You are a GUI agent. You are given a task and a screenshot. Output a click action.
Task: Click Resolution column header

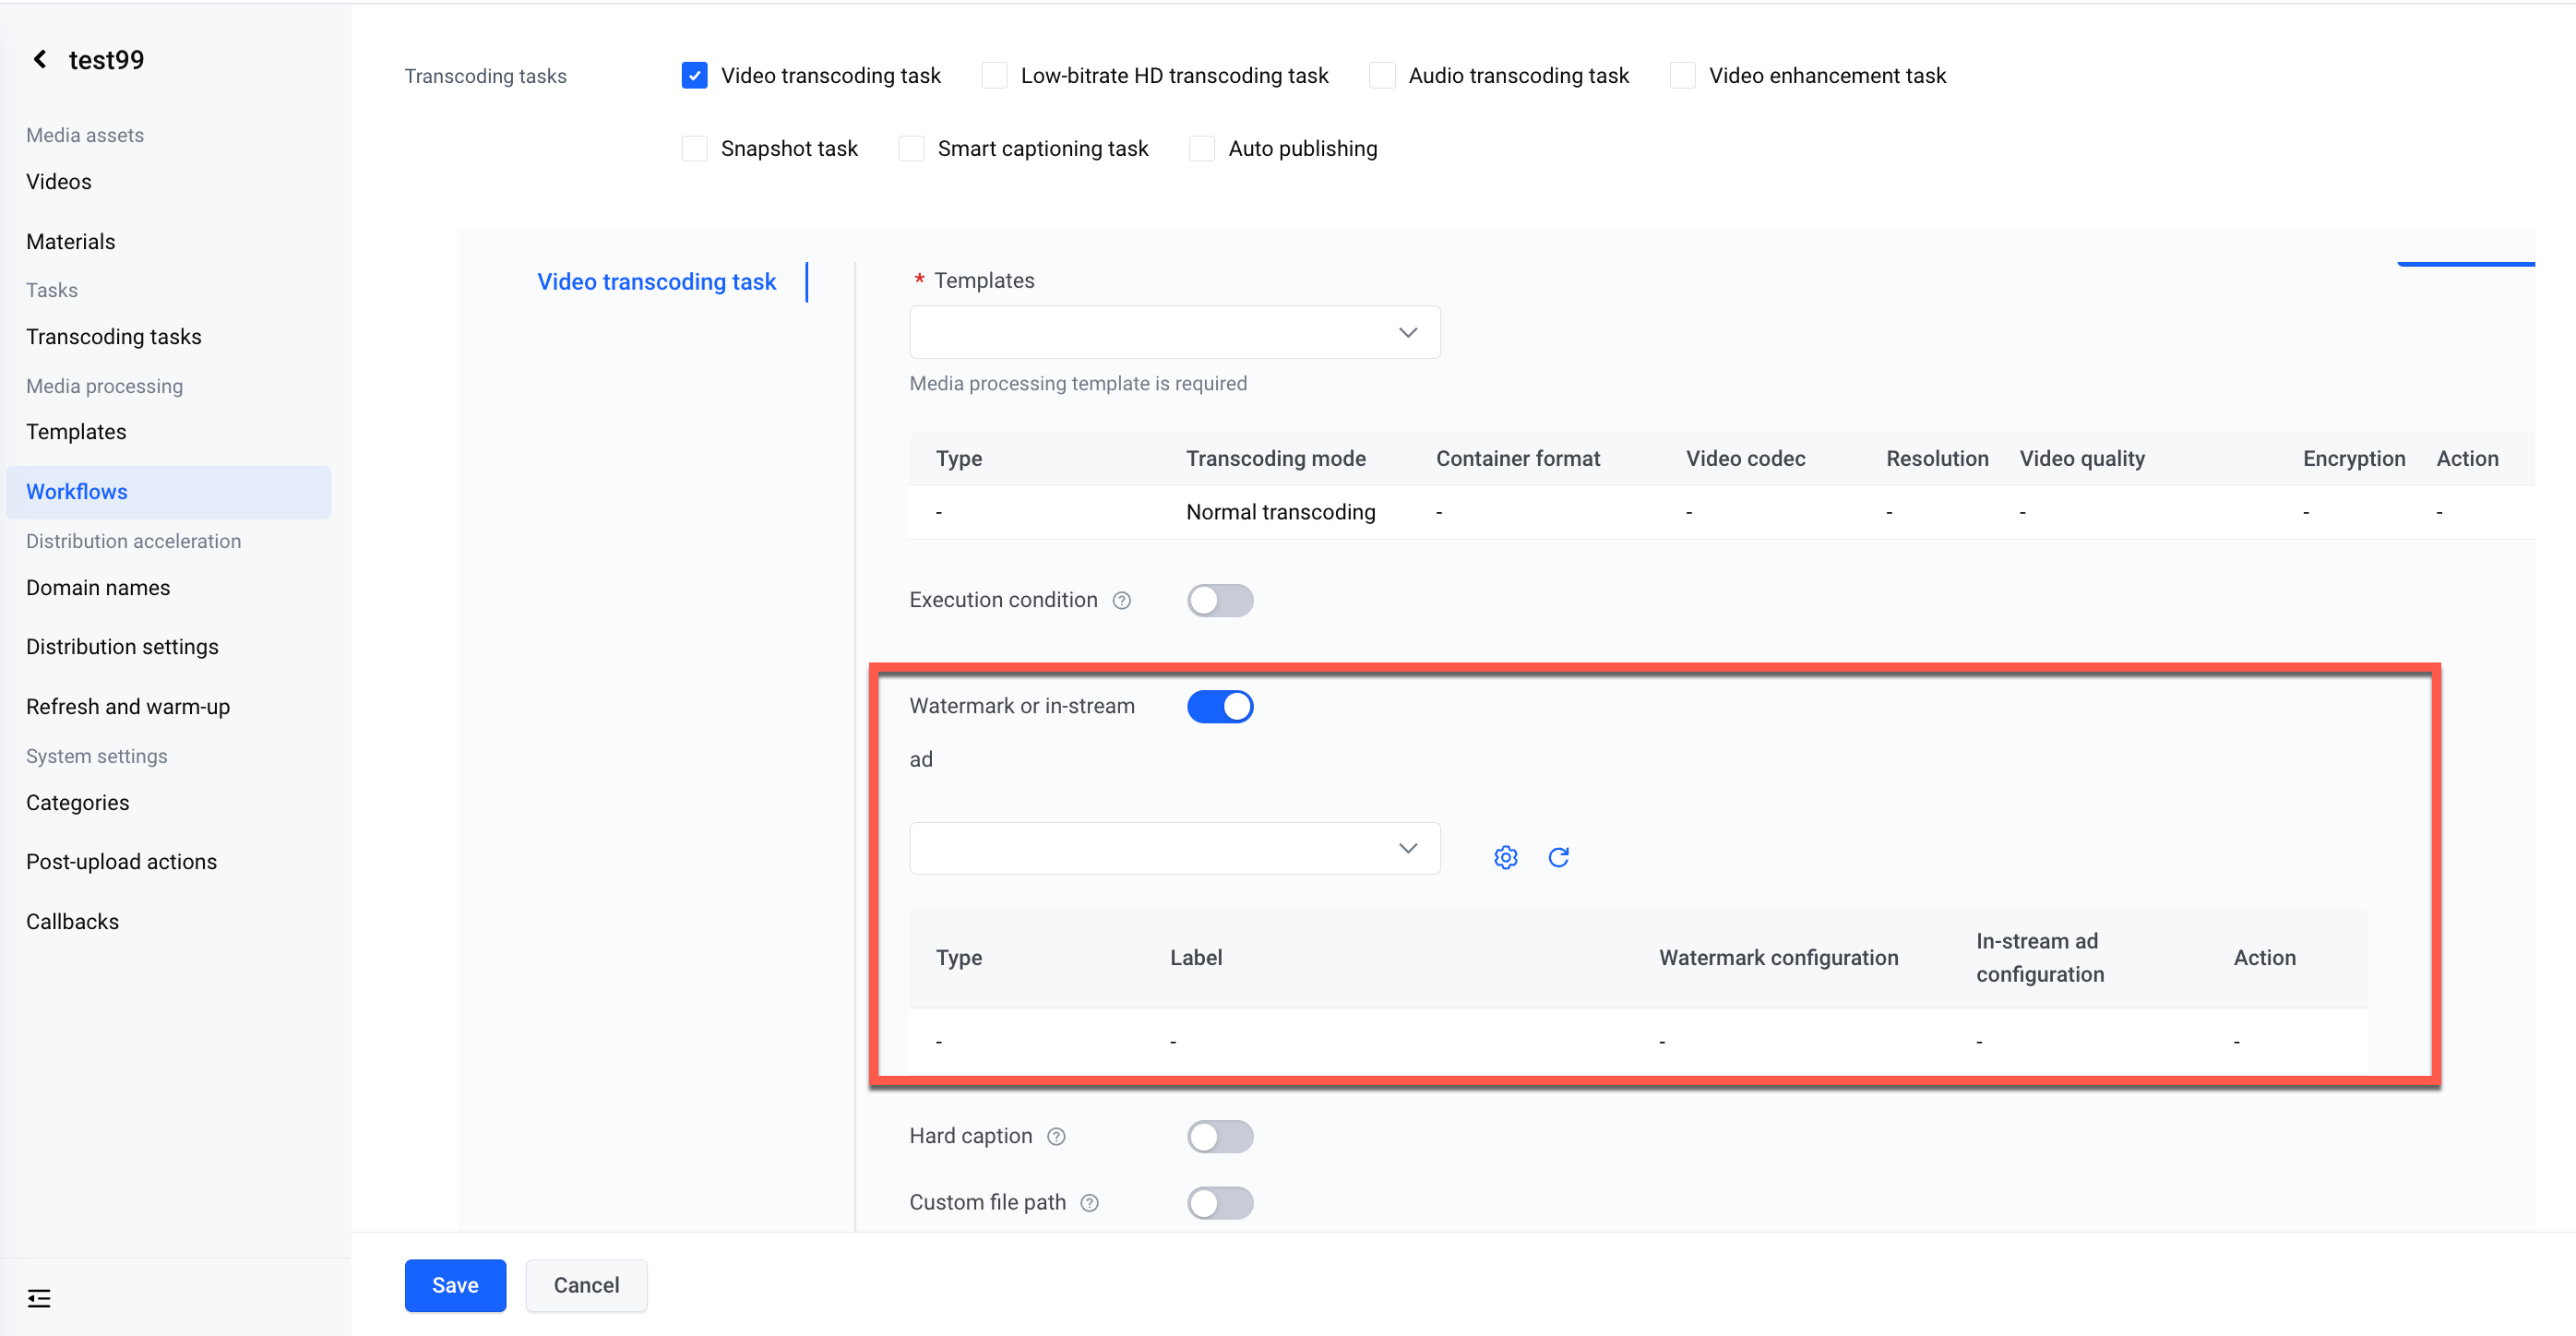(x=1937, y=459)
